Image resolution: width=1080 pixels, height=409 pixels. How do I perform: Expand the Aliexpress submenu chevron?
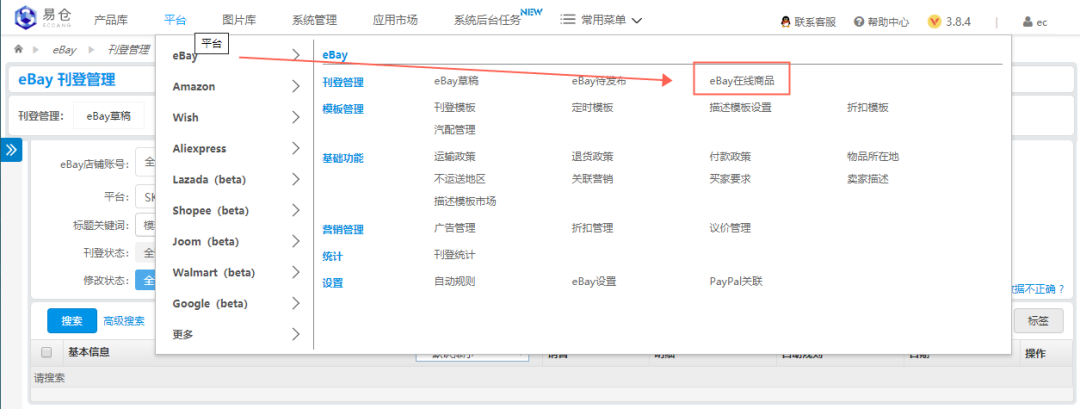(x=295, y=149)
